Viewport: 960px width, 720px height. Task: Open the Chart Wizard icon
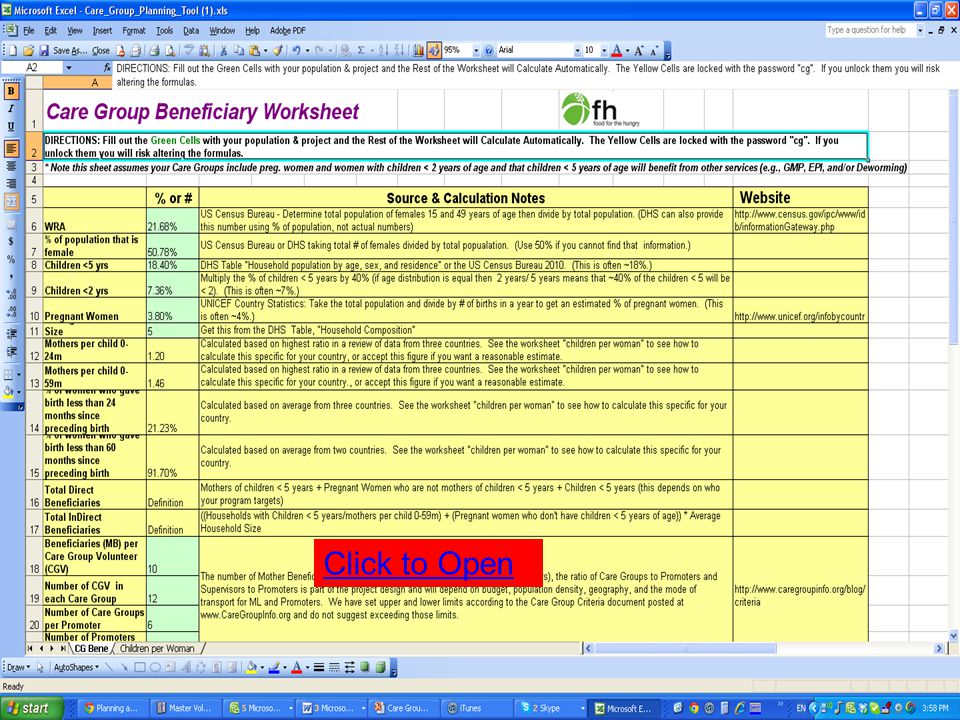[x=419, y=50]
